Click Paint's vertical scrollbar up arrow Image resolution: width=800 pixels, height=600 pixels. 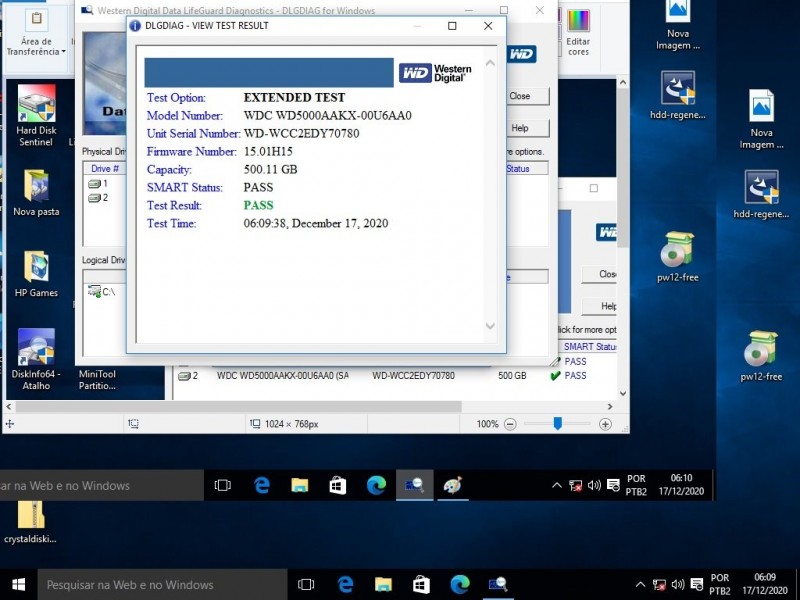[622, 82]
